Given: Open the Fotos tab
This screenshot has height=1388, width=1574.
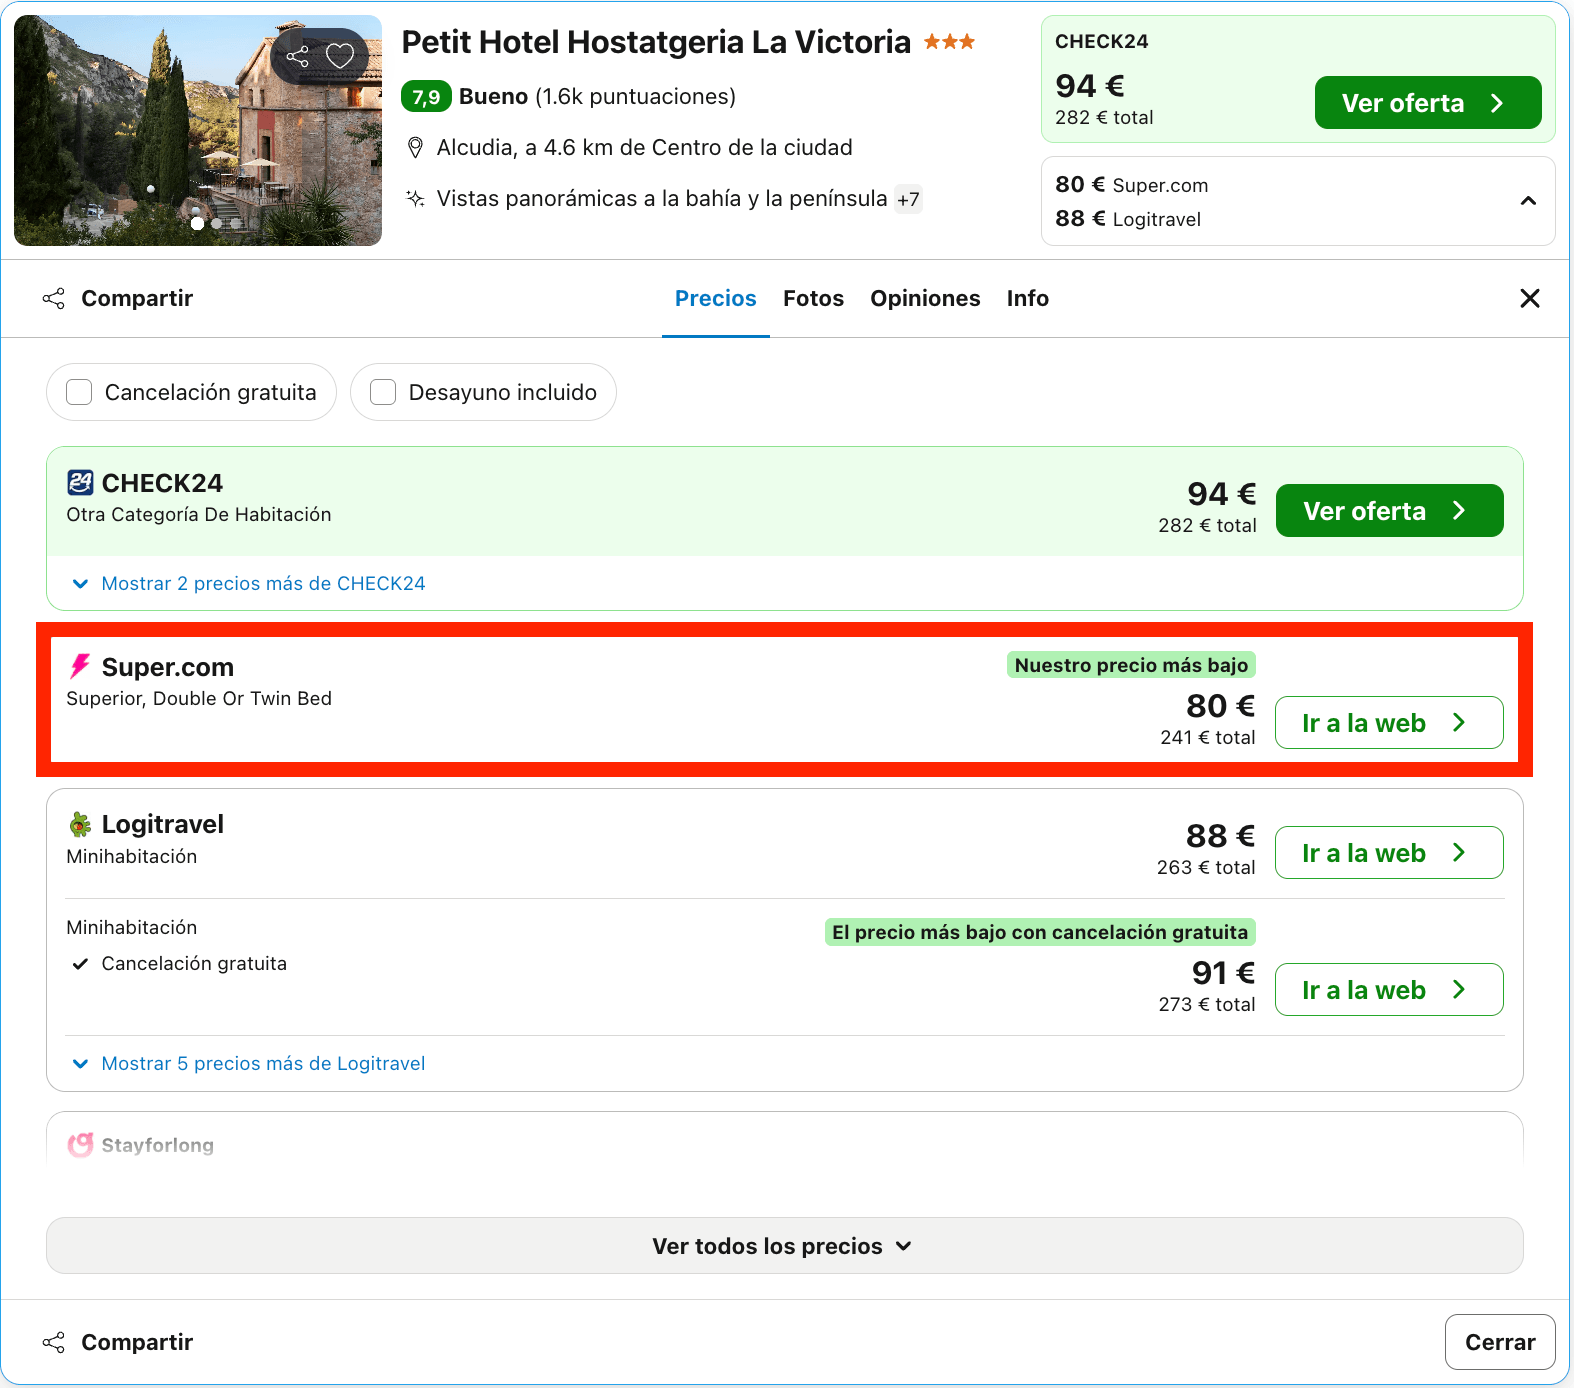Looking at the screenshot, I should pos(814,298).
